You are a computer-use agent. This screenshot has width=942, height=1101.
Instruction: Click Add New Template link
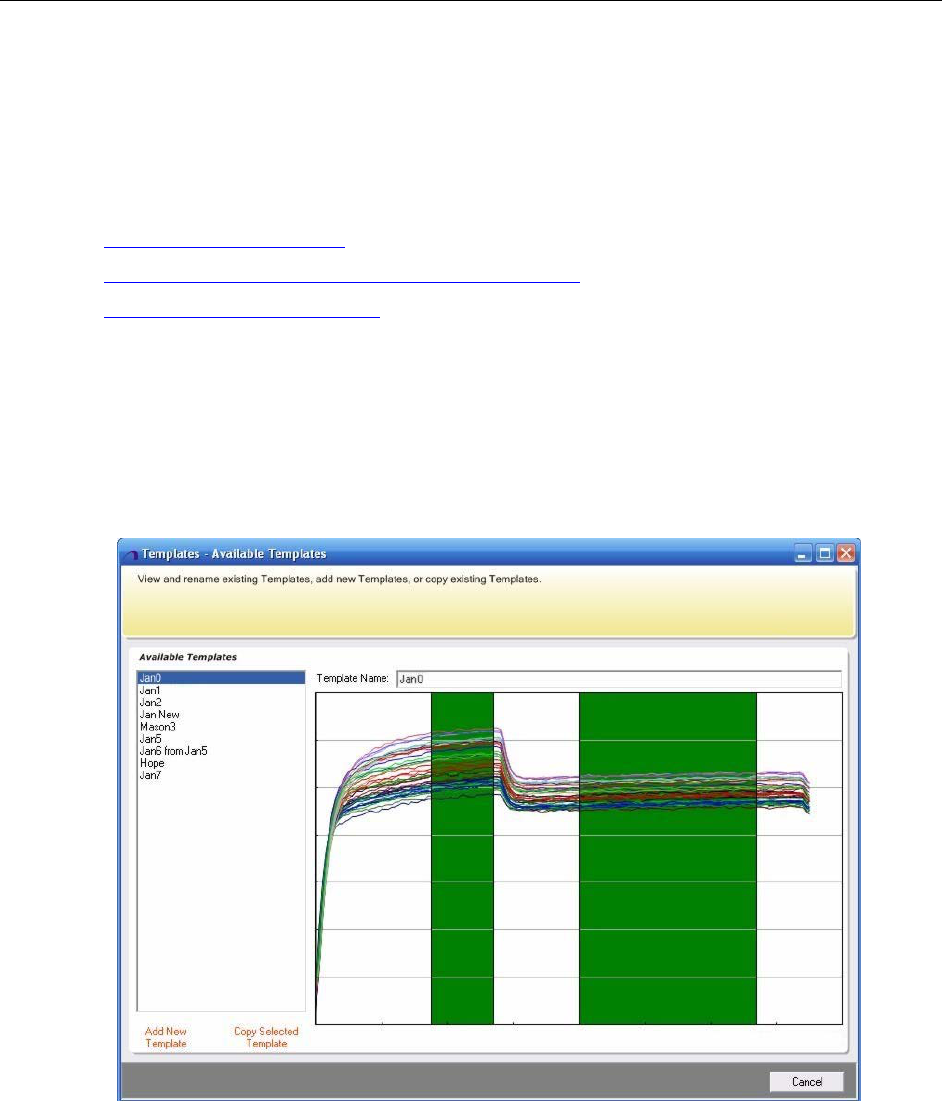(166, 1037)
